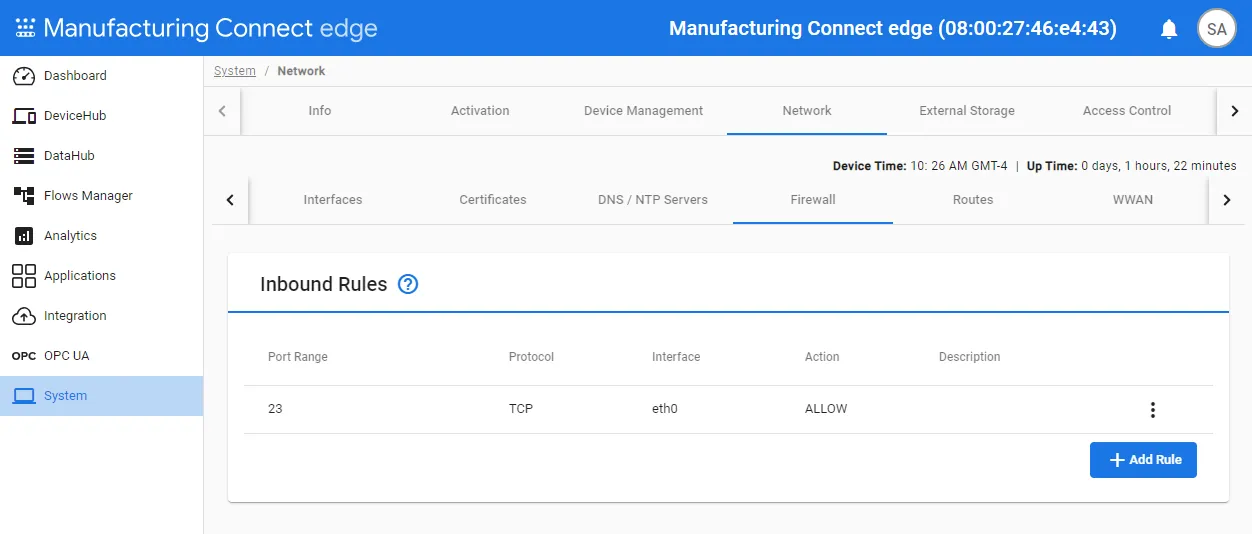Image resolution: width=1252 pixels, height=534 pixels.
Task: Click the TCP protocol cell
Action: (x=521, y=409)
